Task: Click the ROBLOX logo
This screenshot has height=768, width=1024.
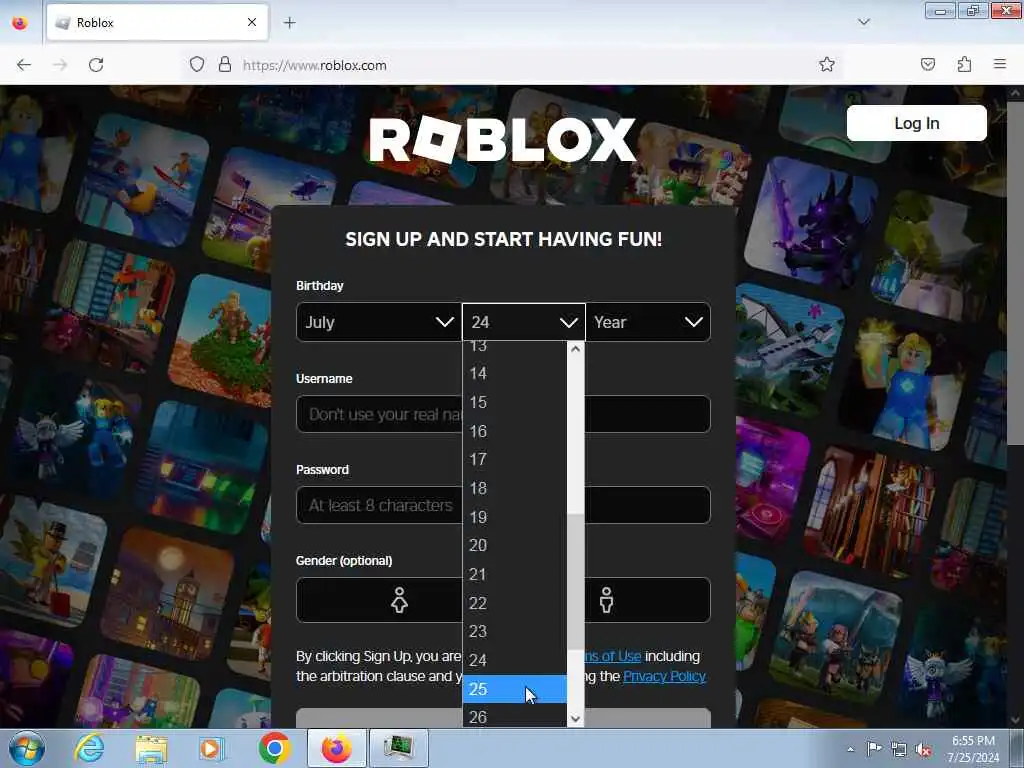Action: (x=502, y=139)
